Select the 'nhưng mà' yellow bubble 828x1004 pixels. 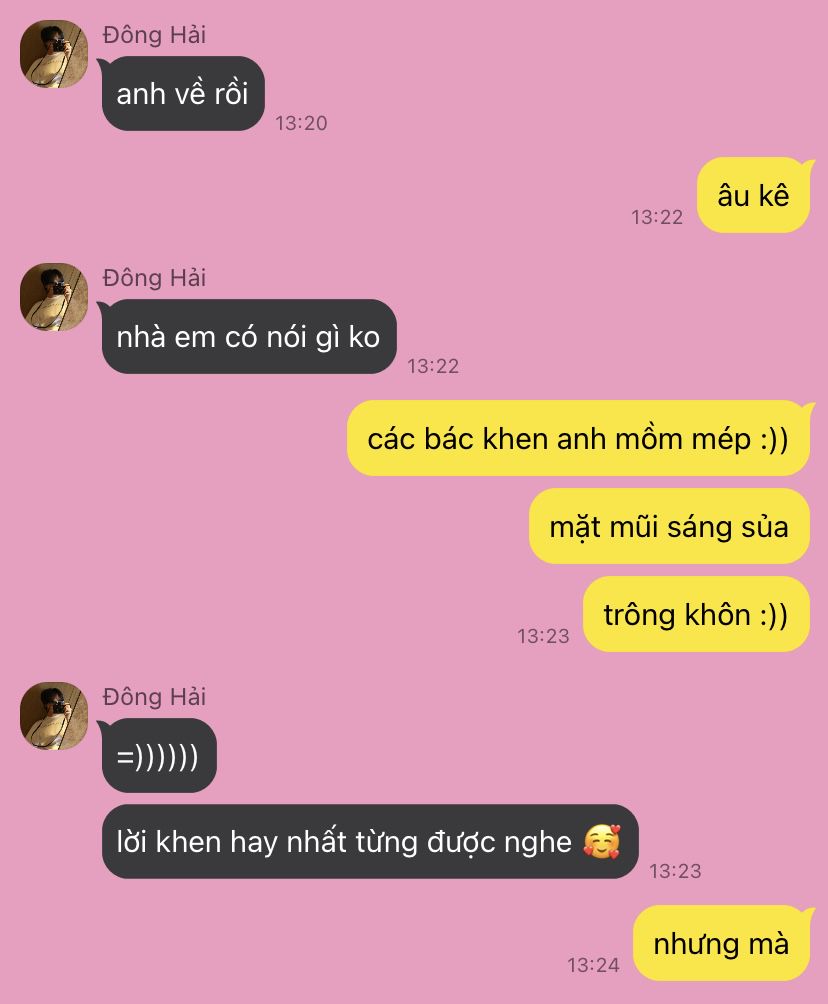coord(721,943)
